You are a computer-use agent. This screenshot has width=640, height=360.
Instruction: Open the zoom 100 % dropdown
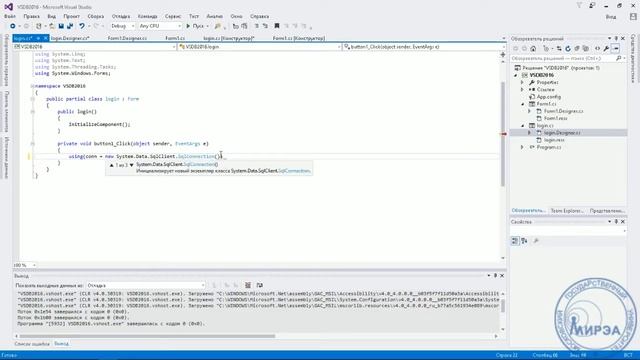pyautogui.click(x=25, y=265)
